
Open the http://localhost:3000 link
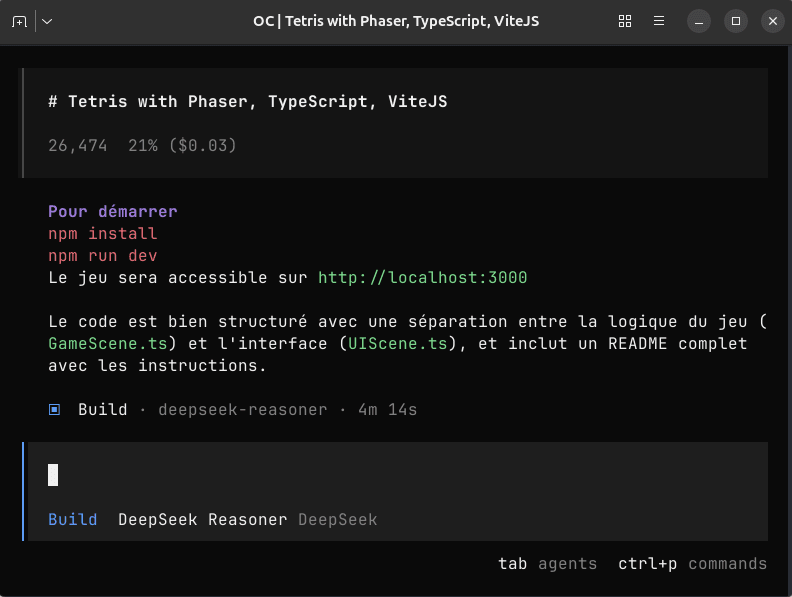coord(423,277)
